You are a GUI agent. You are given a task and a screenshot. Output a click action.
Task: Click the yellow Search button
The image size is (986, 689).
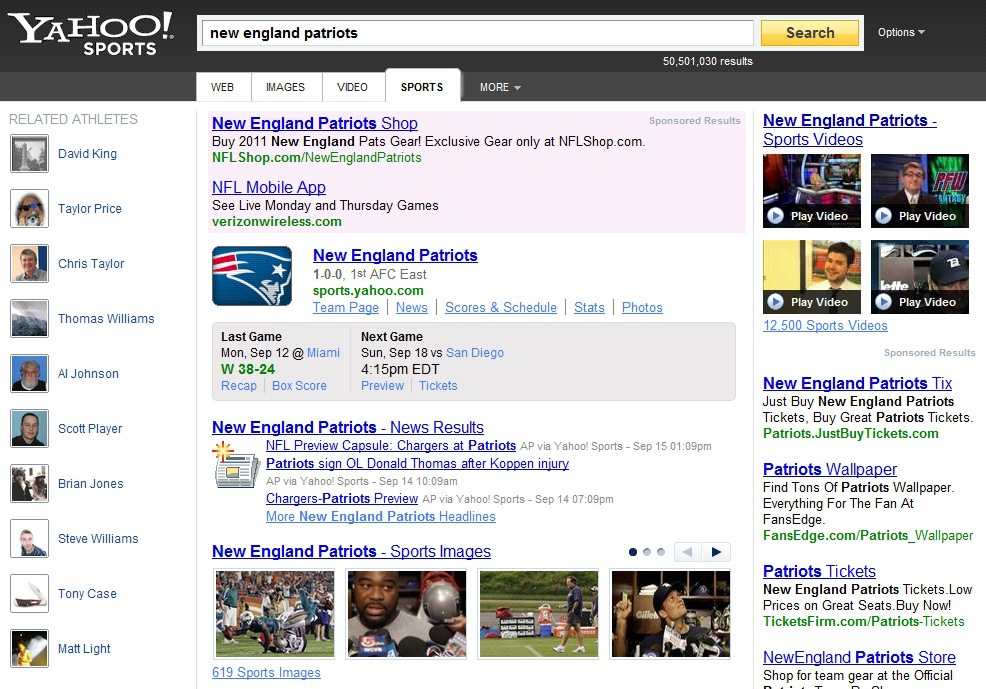(x=810, y=33)
